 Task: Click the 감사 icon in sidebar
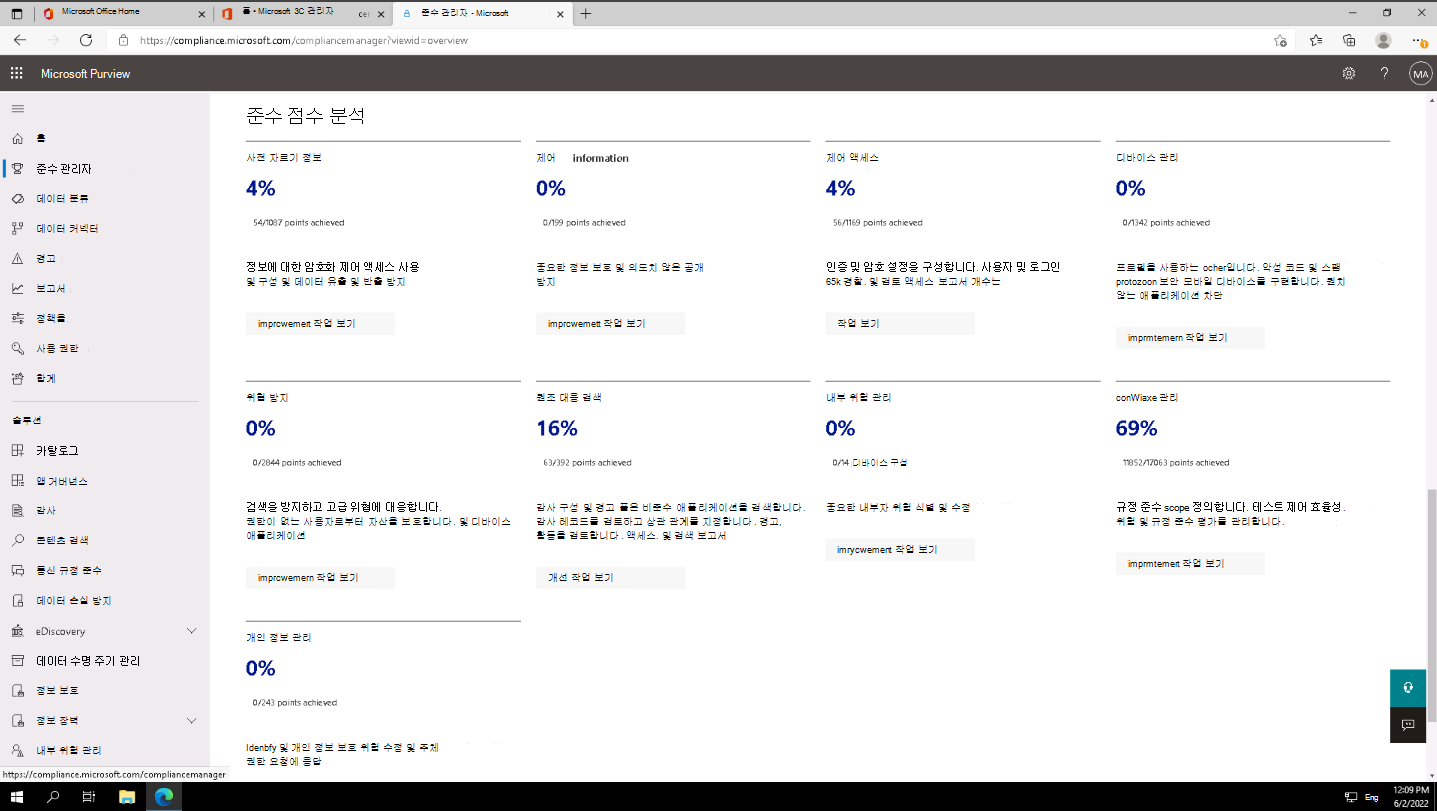[x=17, y=510]
